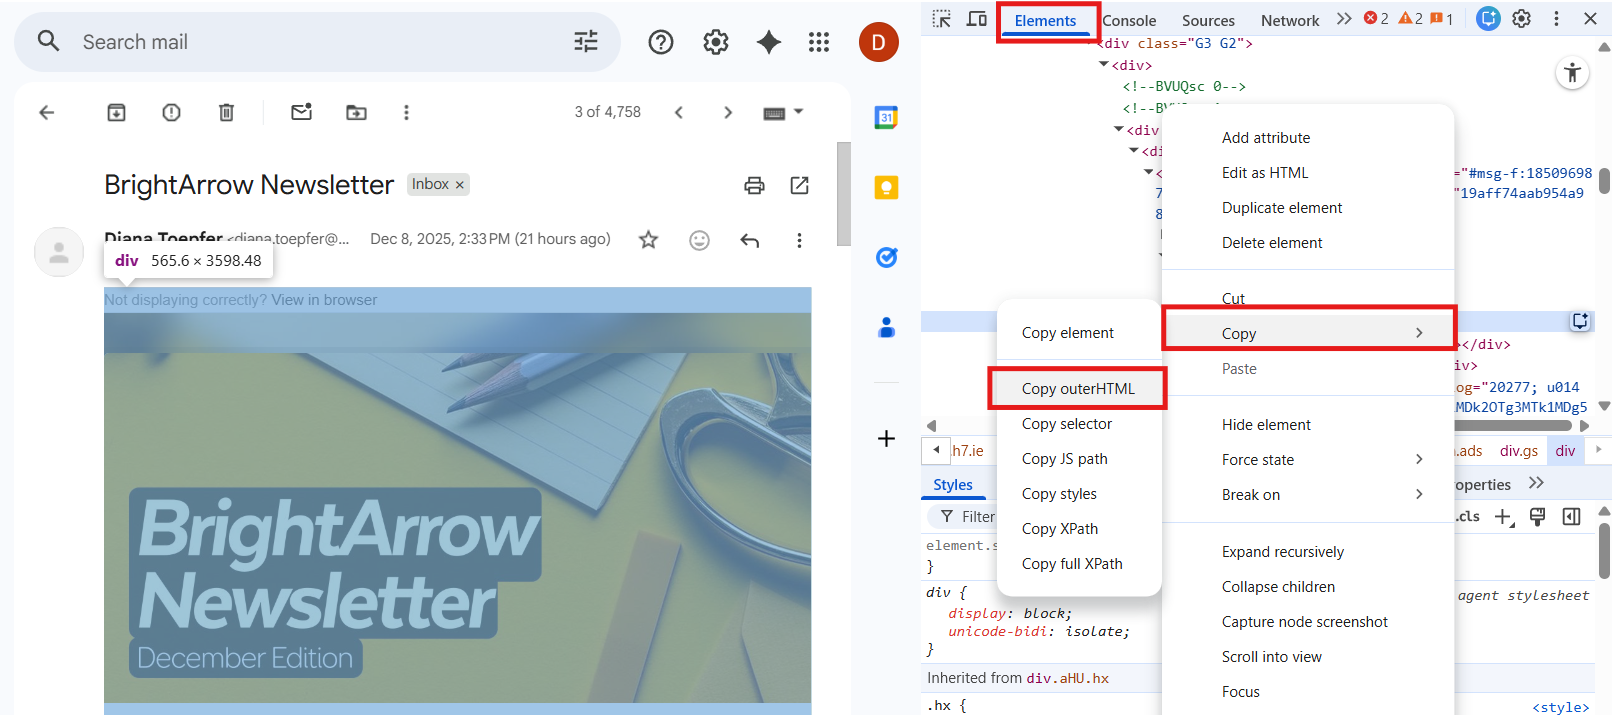The height and width of the screenshot is (715, 1612).
Task: Switch to the Console tab
Action: 1129,20
